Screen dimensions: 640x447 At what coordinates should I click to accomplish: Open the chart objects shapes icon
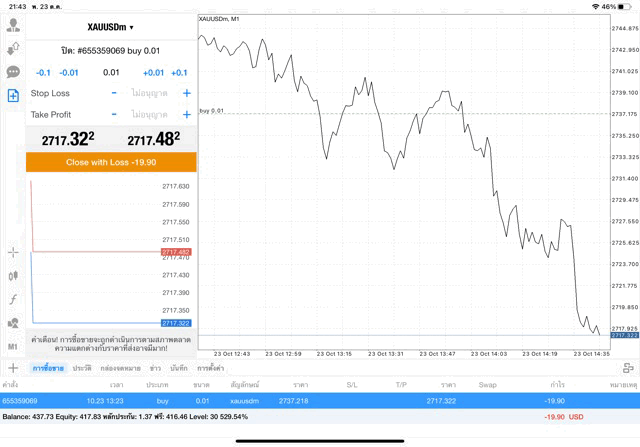[x=14, y=323]
